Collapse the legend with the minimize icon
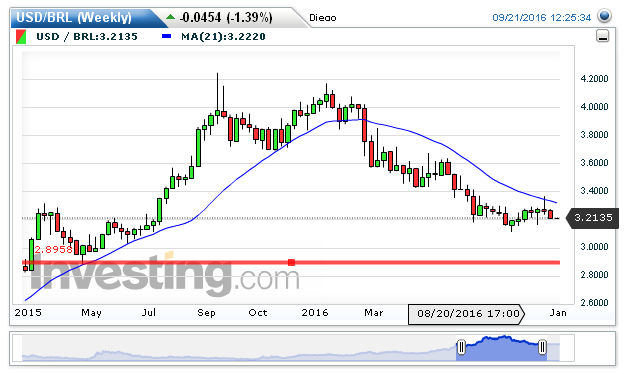The height and width of the screenshot is (374, 626). pos(602,36)
